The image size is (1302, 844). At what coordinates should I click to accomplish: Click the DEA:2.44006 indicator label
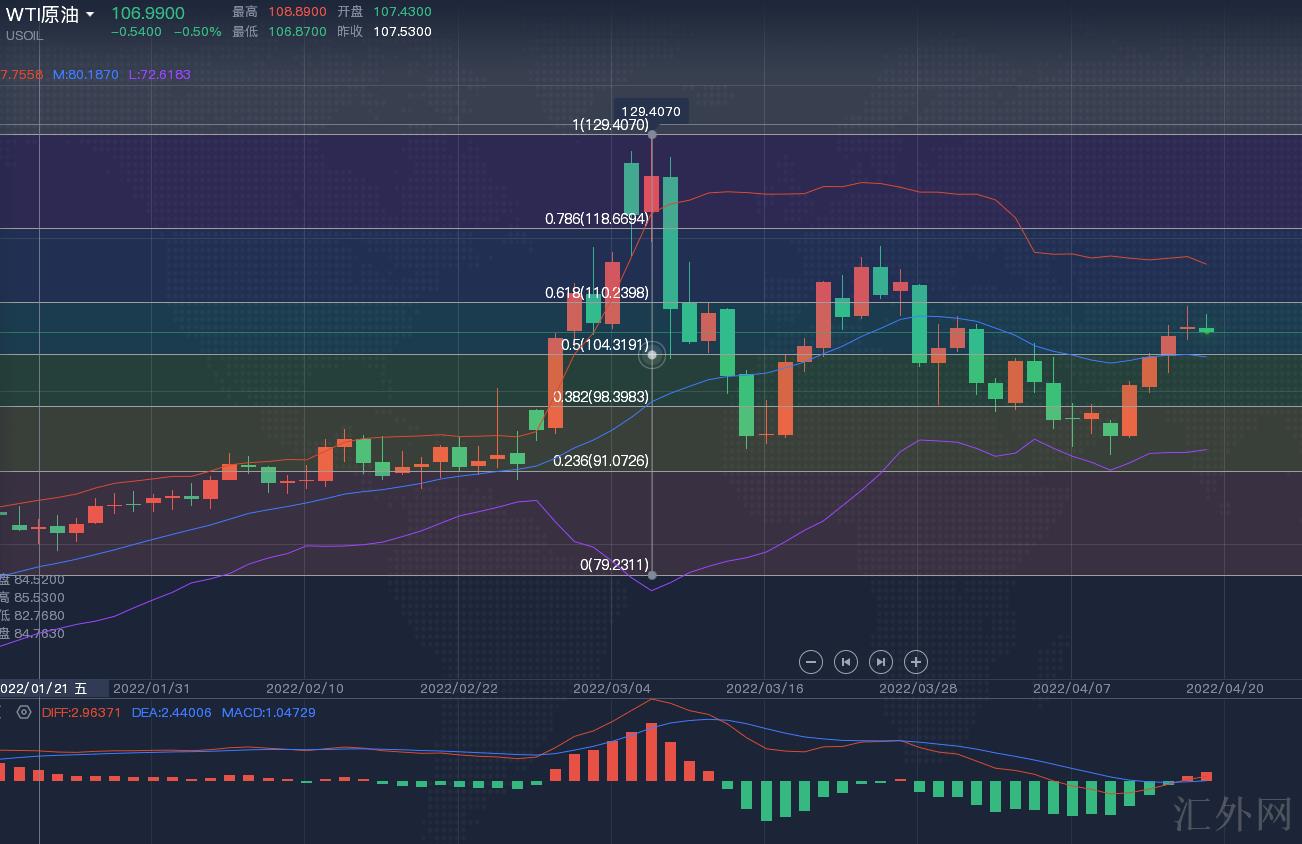coord(171,713)
